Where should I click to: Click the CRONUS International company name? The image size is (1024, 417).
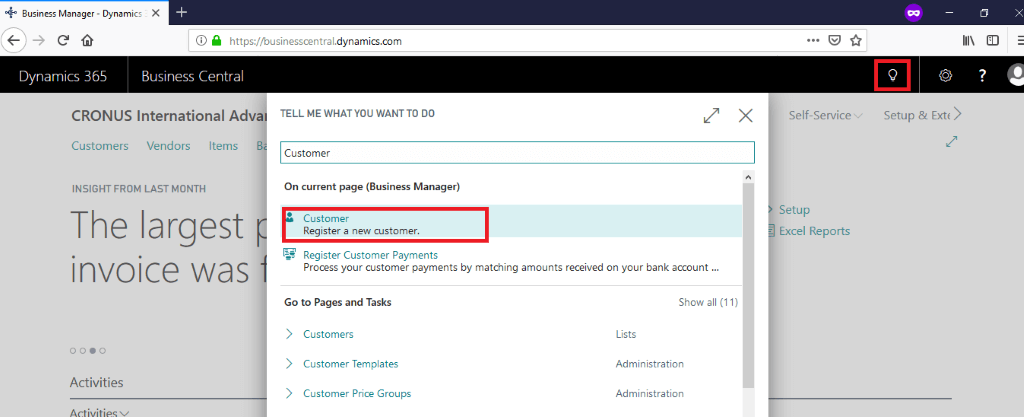click(170, 116)
